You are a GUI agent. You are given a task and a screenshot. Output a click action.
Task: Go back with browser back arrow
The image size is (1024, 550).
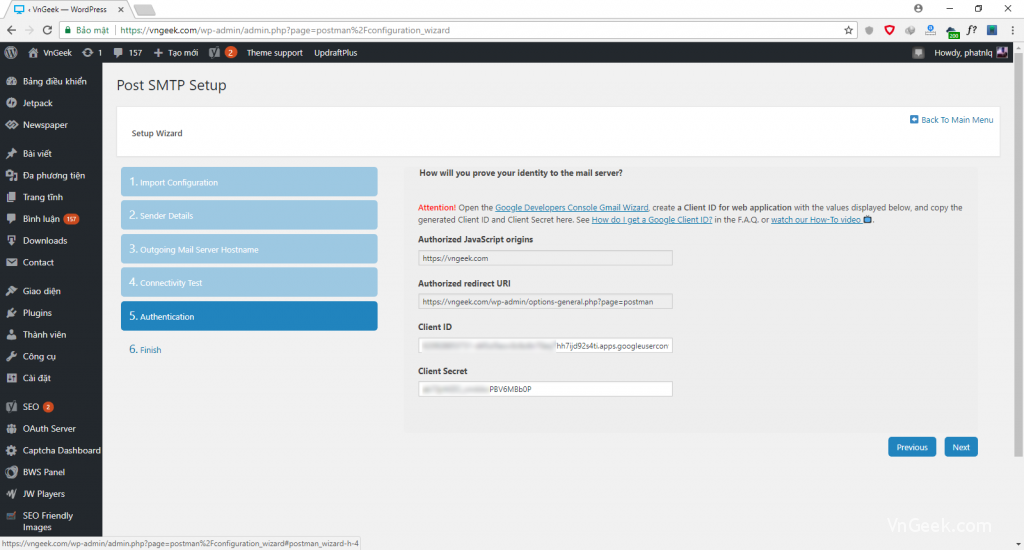pyautogui.click(x=11, y=30)
